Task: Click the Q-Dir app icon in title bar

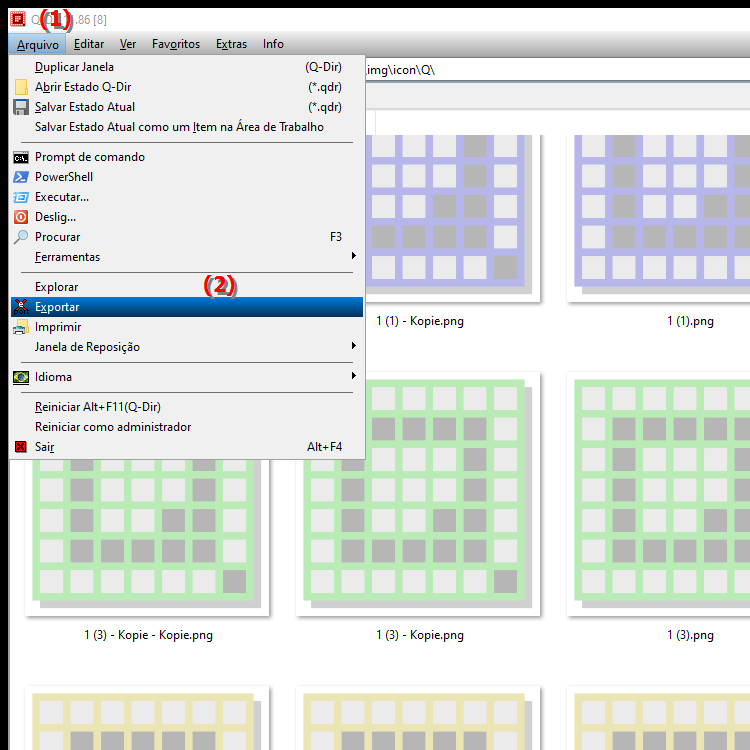Action: coord(18,19)
